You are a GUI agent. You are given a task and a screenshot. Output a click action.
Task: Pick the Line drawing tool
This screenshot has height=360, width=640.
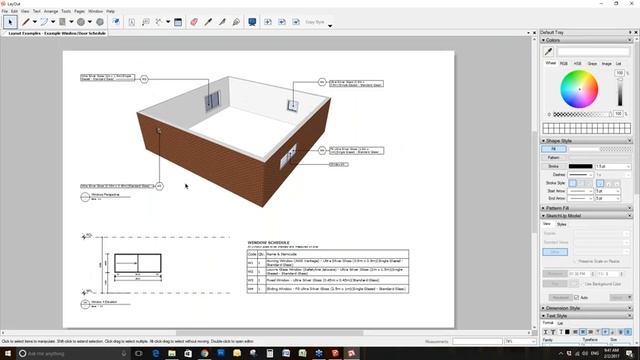tap(26, 22)
